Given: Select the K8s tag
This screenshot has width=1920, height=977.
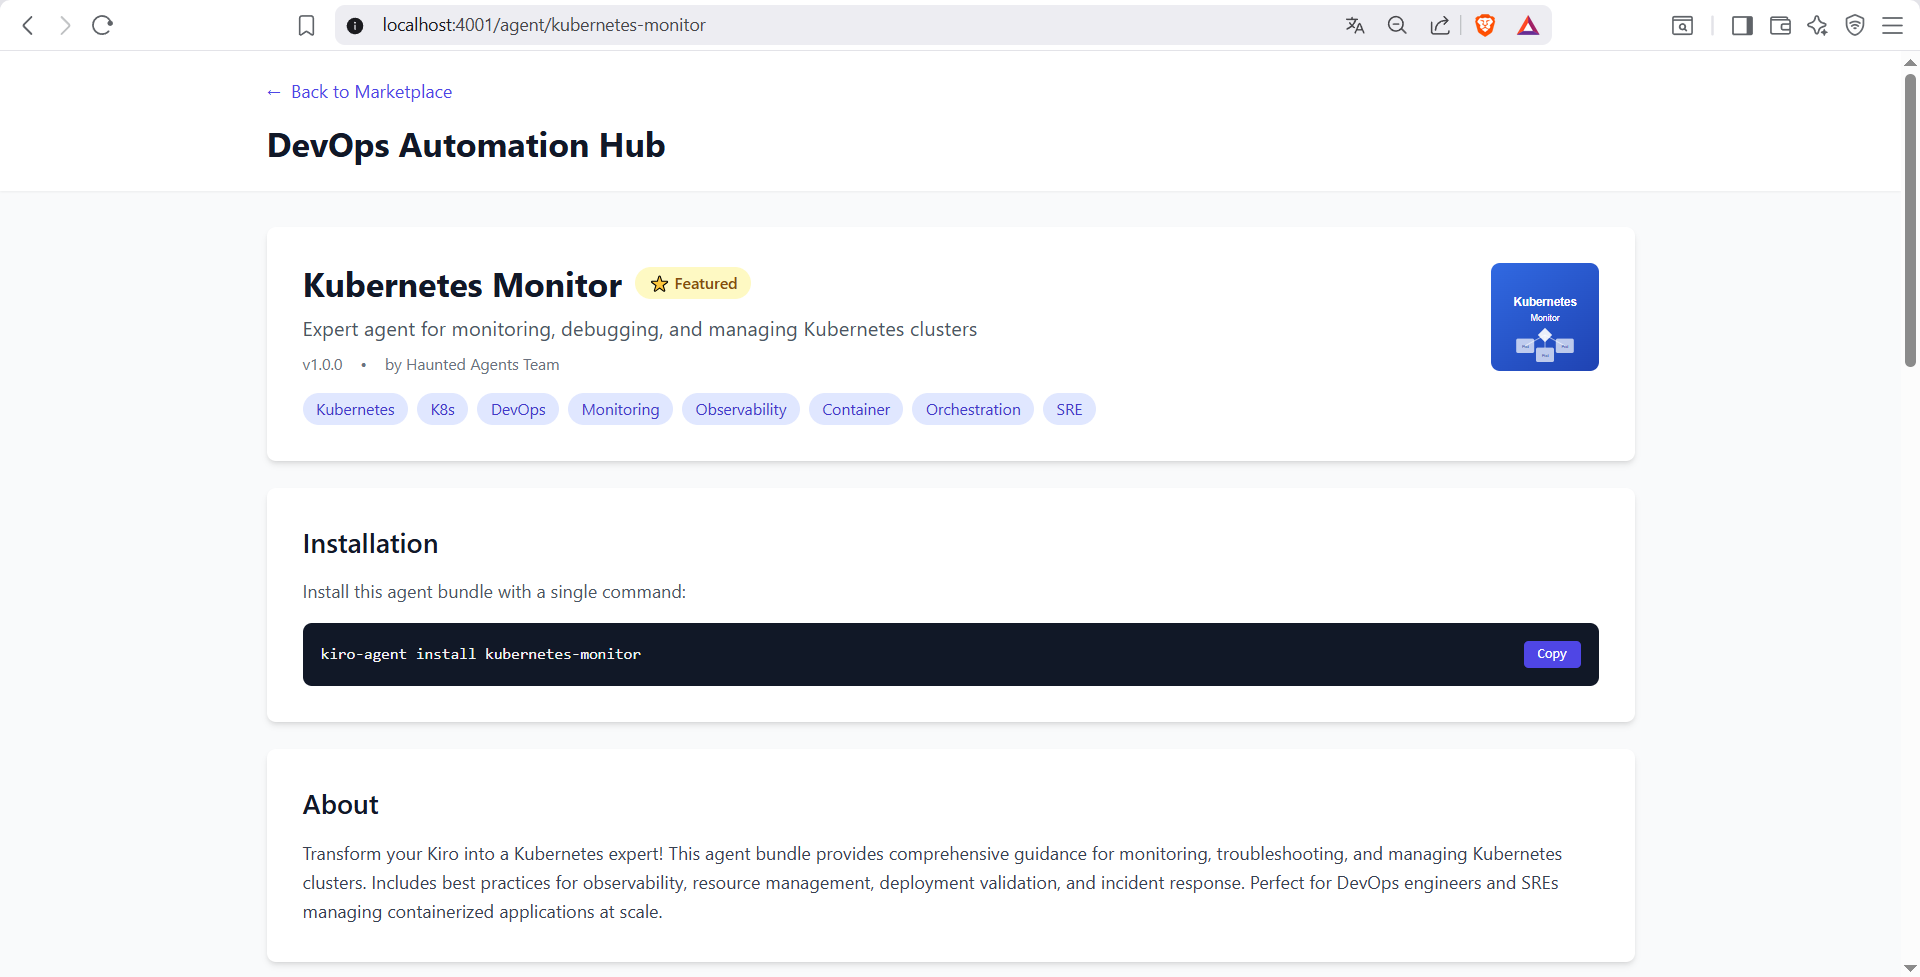Looking at the screenshot, I should [x=442, y=409].
